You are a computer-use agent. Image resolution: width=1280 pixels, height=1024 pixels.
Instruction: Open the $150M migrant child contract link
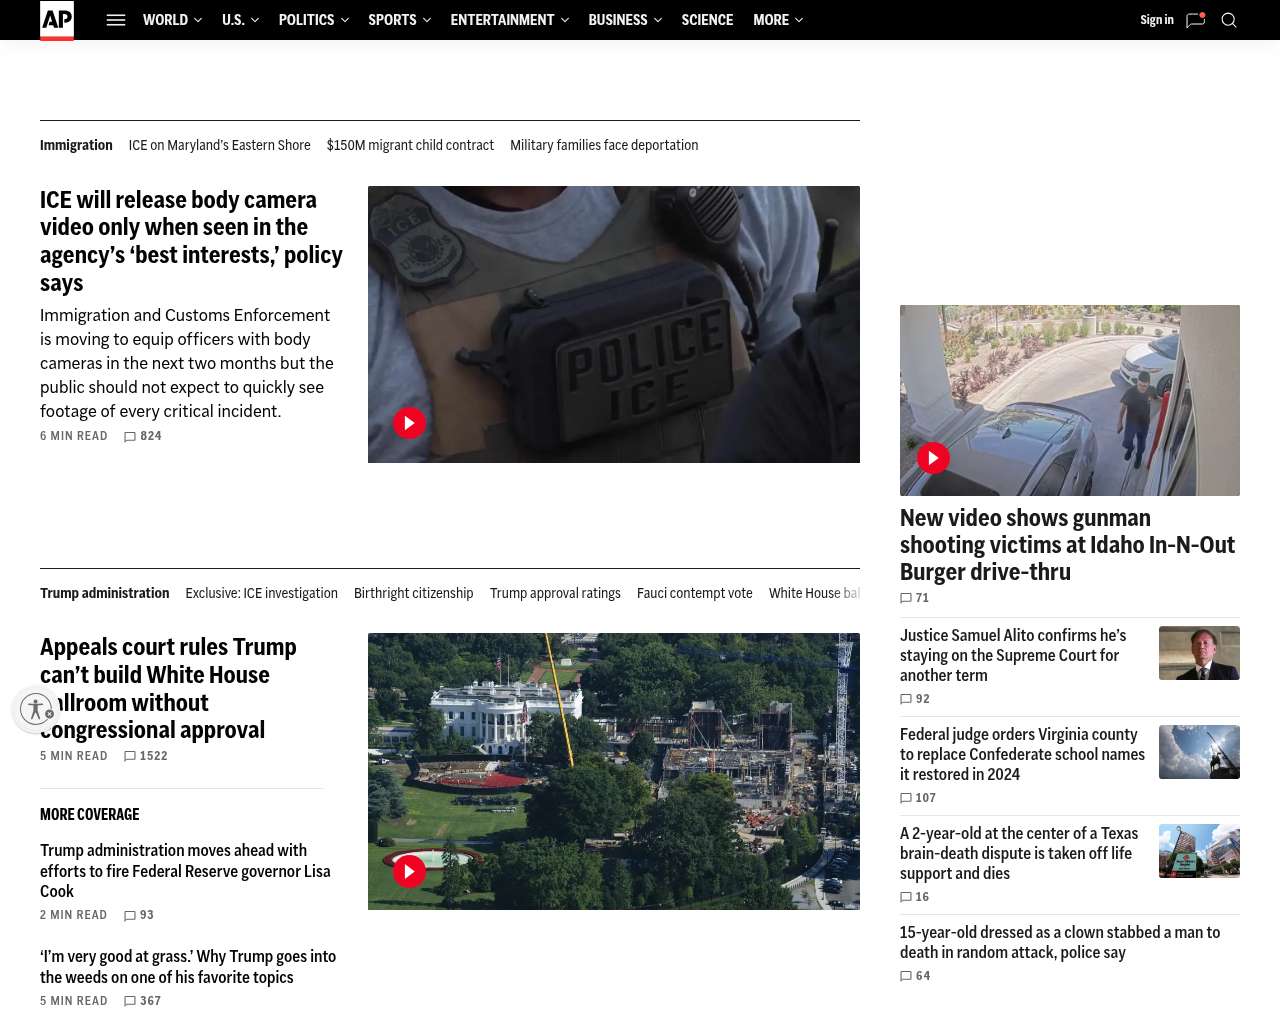410,145
